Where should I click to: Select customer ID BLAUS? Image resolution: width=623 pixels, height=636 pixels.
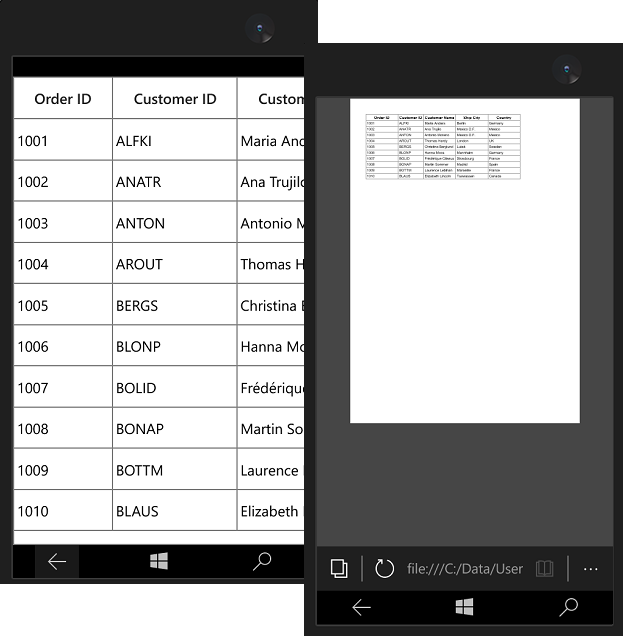click(175, 510)
